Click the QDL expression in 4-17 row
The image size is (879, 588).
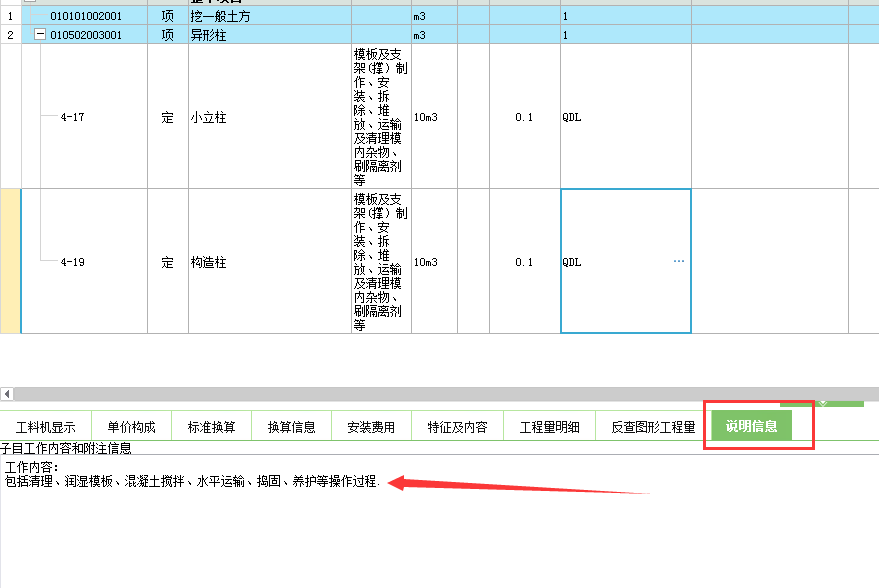pos(626,117)
